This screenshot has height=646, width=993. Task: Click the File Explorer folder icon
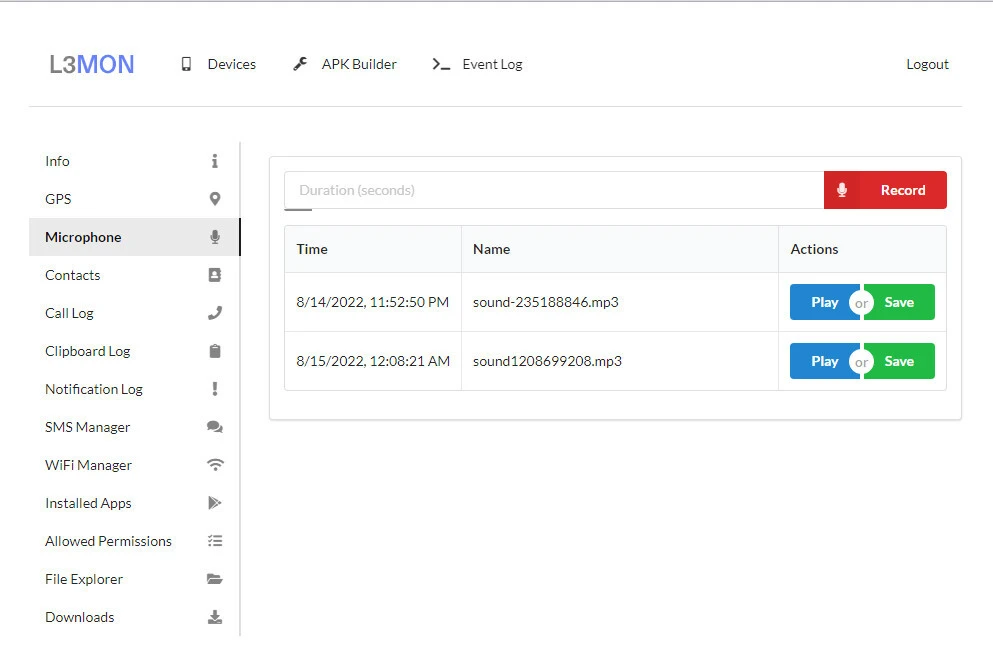(x=214, y=579)
